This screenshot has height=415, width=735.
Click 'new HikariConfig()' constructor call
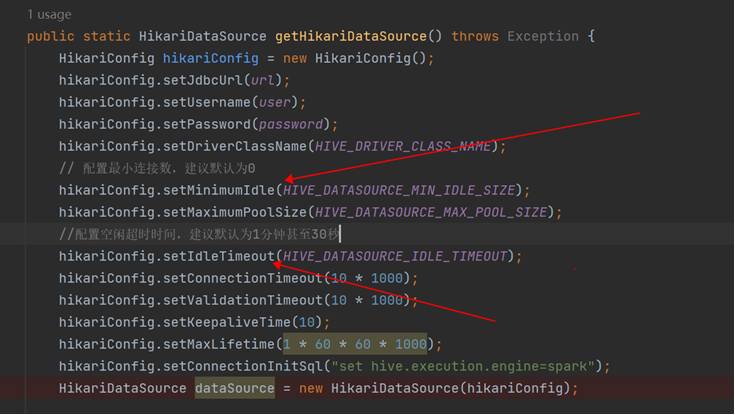click(355, 58)
